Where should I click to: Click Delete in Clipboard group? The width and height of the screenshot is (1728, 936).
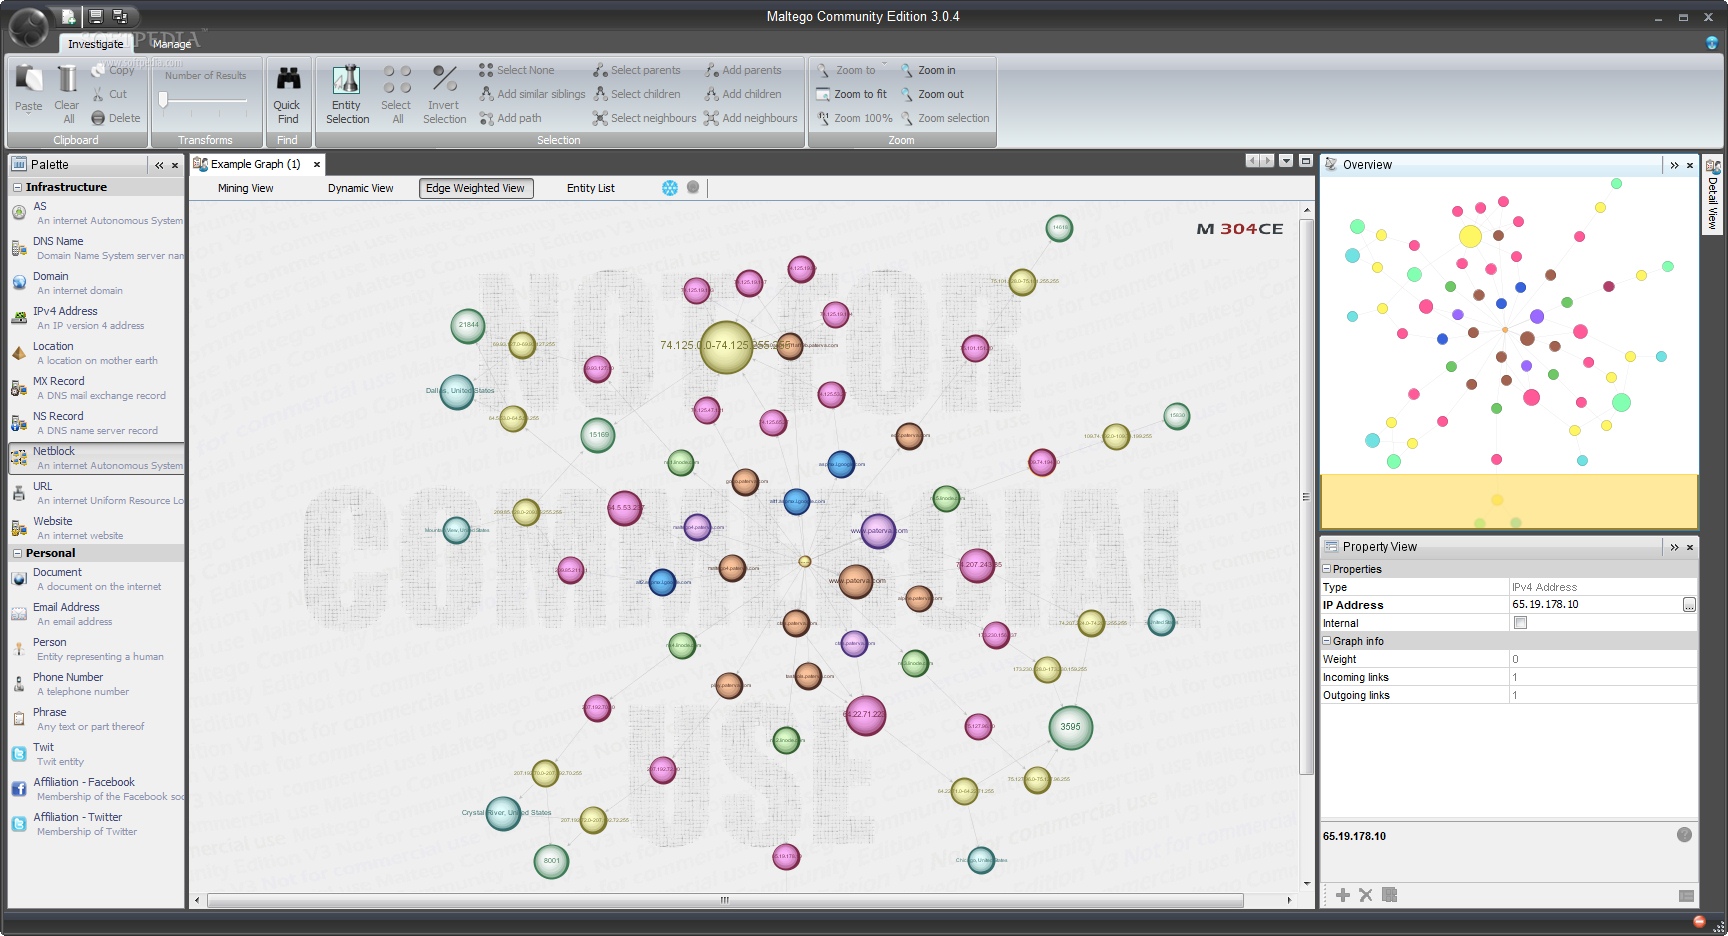(116, 118)
